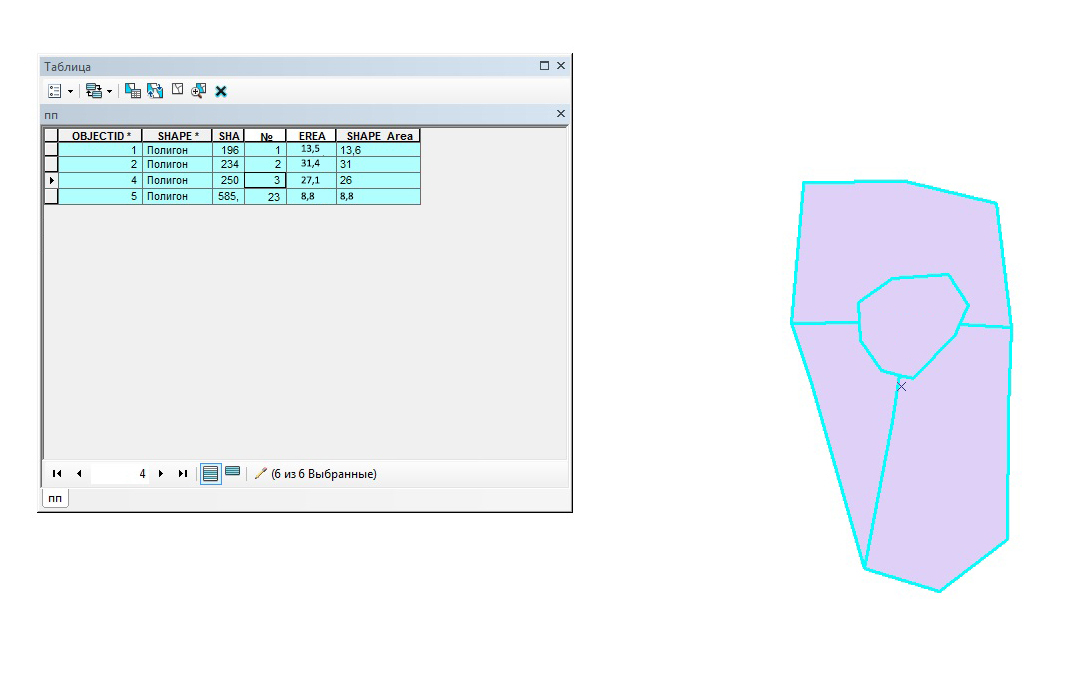The height and width of the screenshot is (676, 1071).
Task: Open Select By Attributes tool
Action: (x=133, y=91)
